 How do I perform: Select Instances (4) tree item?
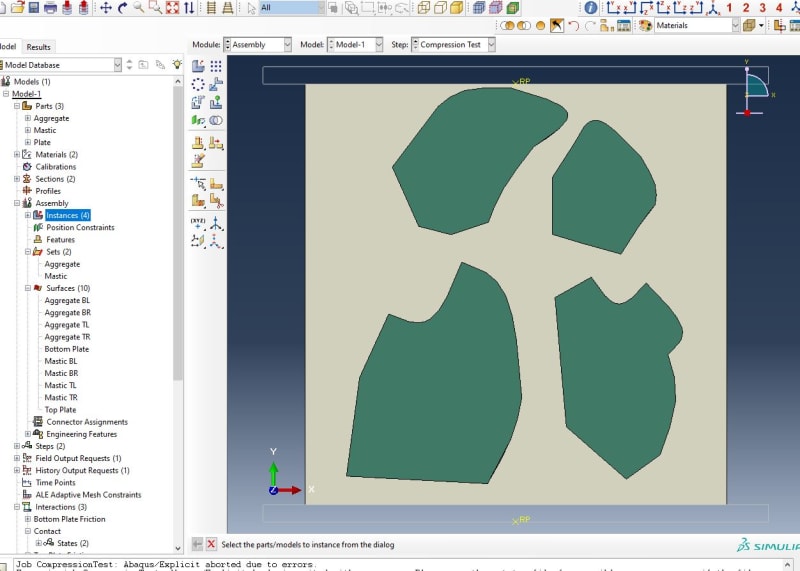point(68,215)
